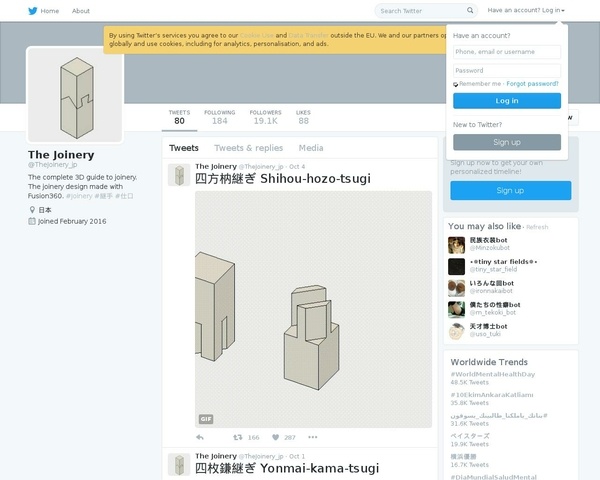
Task: Click The Joinery profile name heading
Action: (61, 155)
